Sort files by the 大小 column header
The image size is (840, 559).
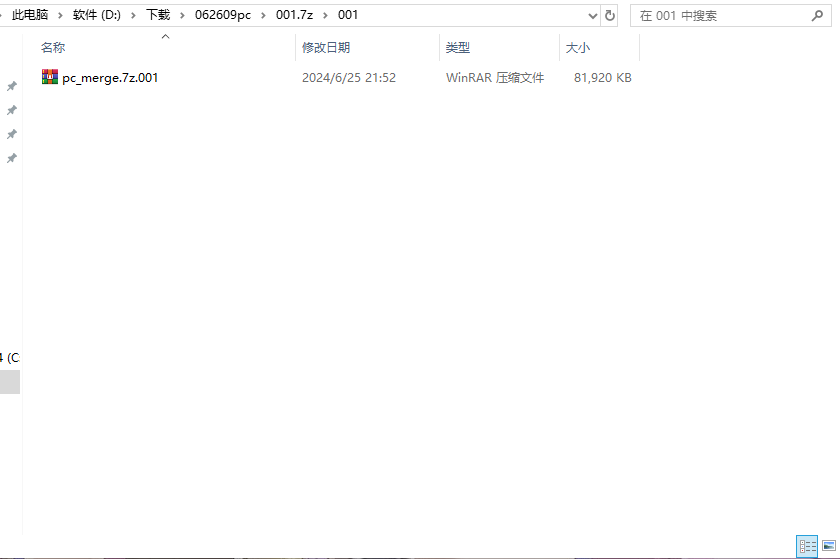click(578, 47)
